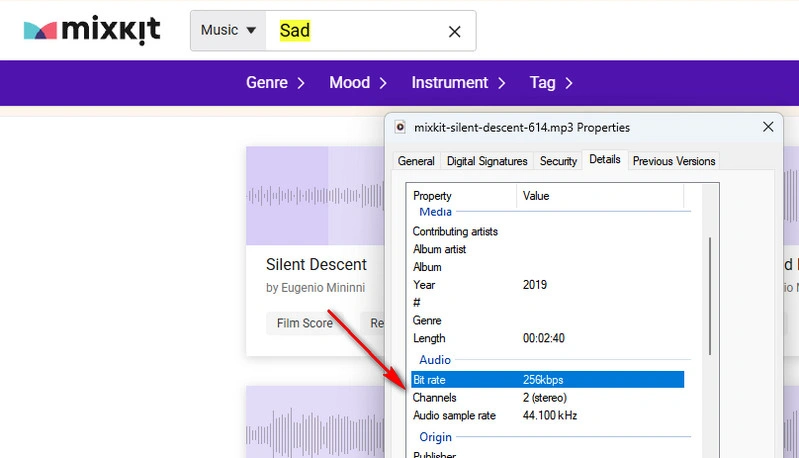Click the details list scrollbar thumb
This screenshot has width=799, height=458.
[710, 296]
